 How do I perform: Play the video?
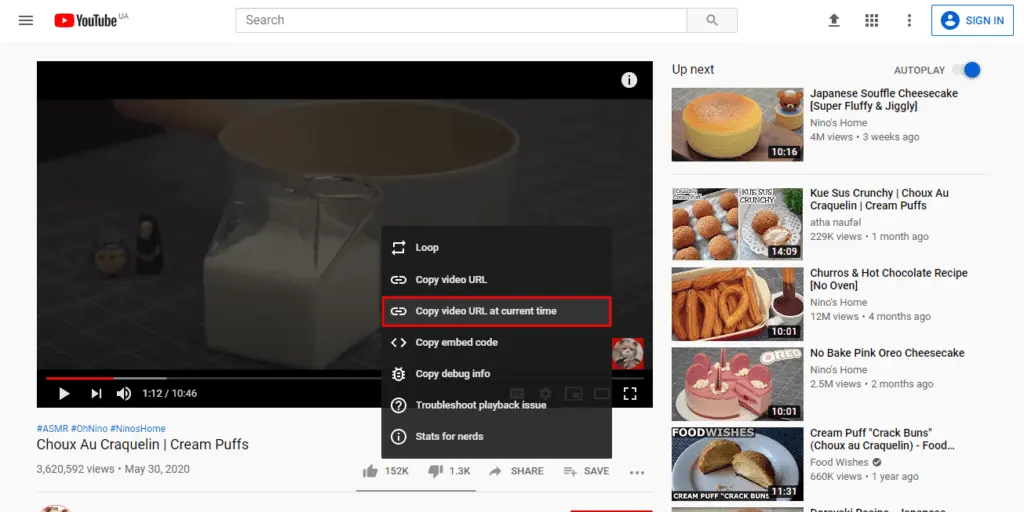point(64,393)
